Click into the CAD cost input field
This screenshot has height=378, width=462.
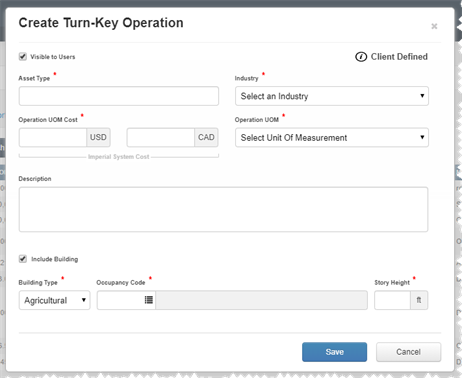161,137
